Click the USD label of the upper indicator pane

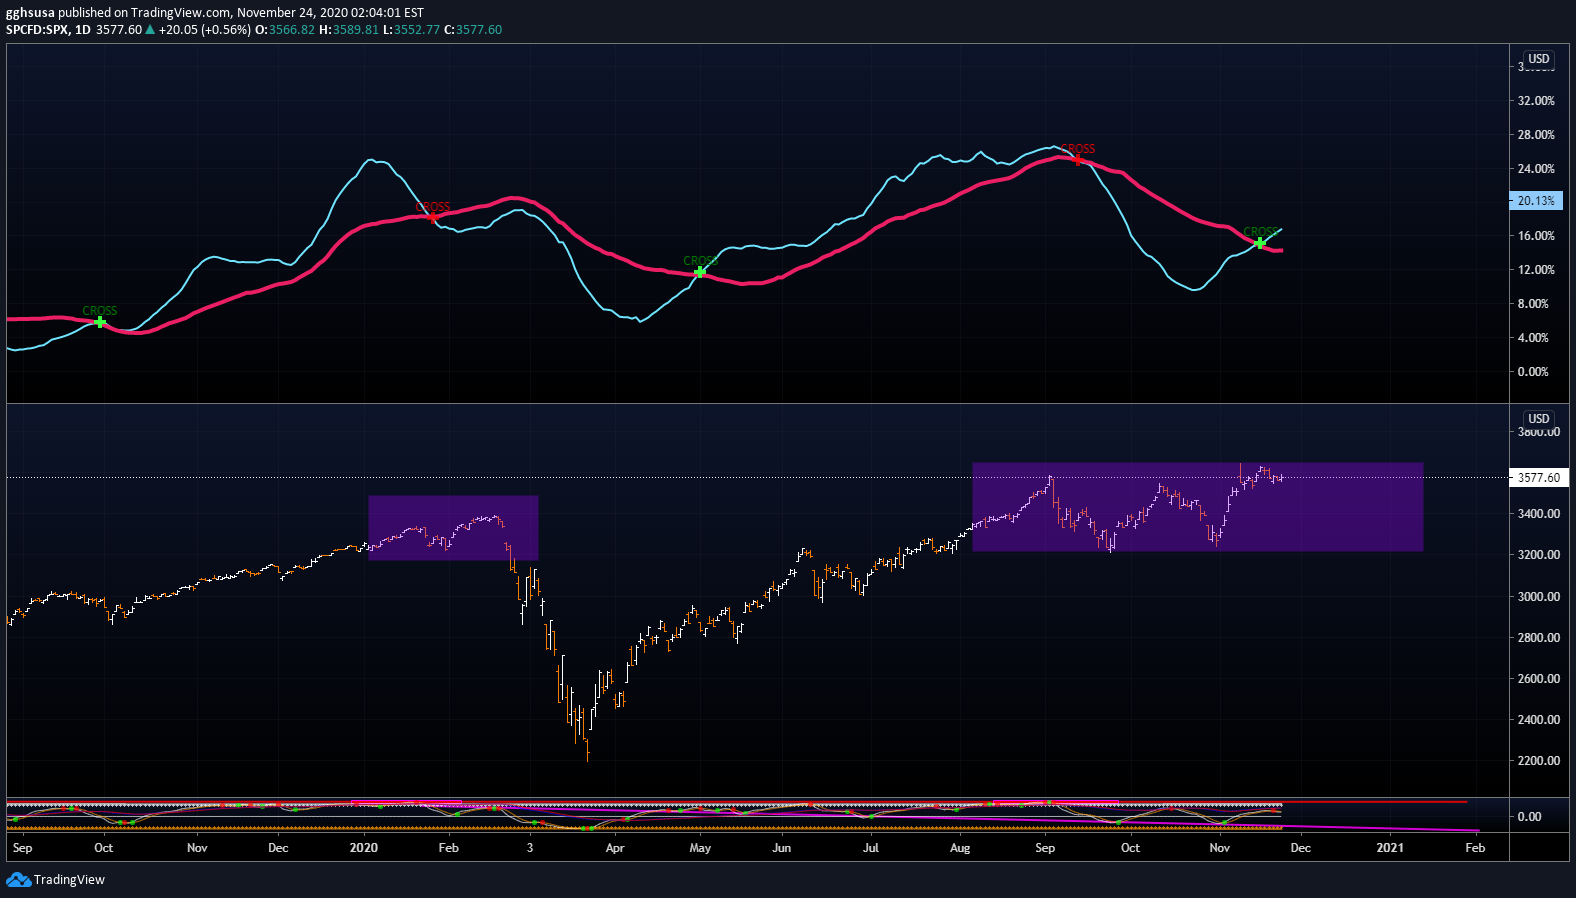(1539, 59)
